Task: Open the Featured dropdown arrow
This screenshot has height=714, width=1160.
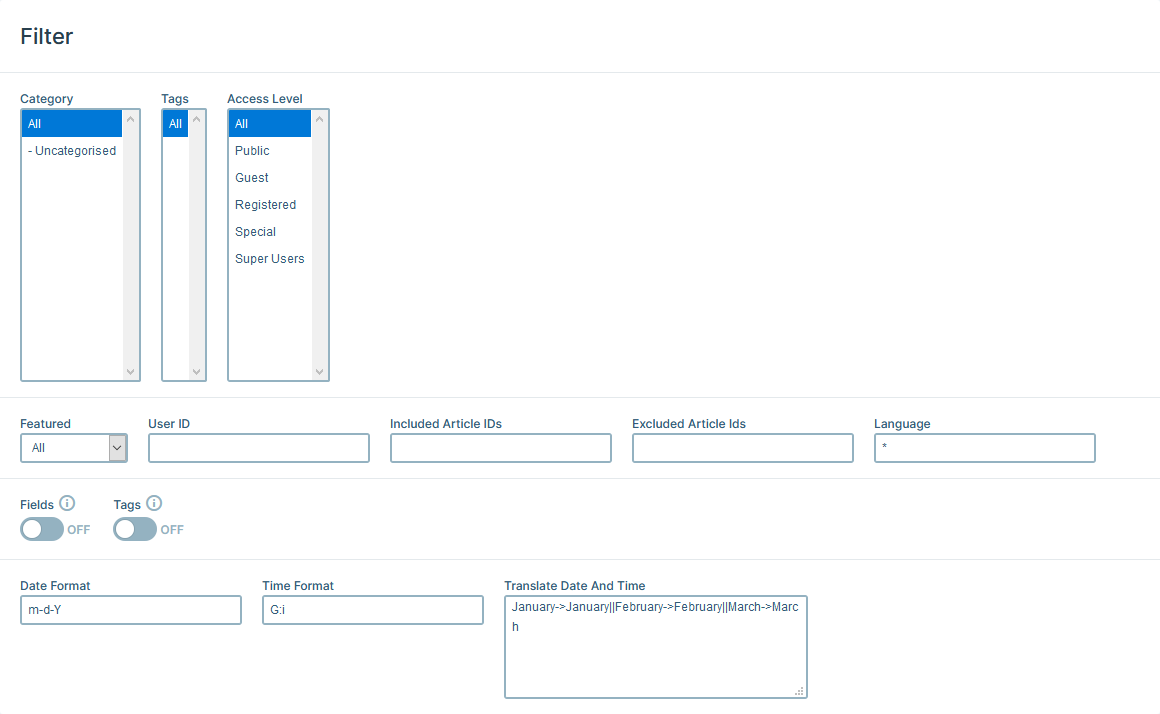Action: coord(115,447)
